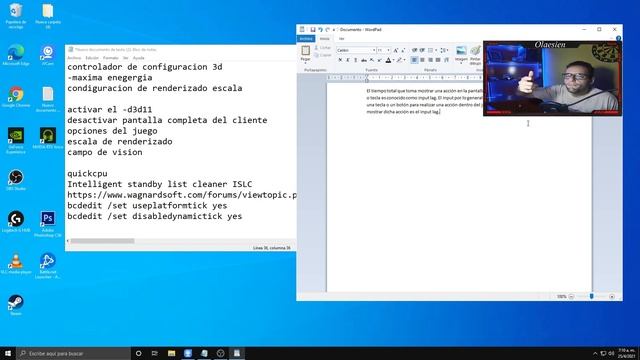The width and height of the screenshot is (640, 360).
Task: Open the GeForce Experience desktop icon
Action: click(x=16, y=141)
